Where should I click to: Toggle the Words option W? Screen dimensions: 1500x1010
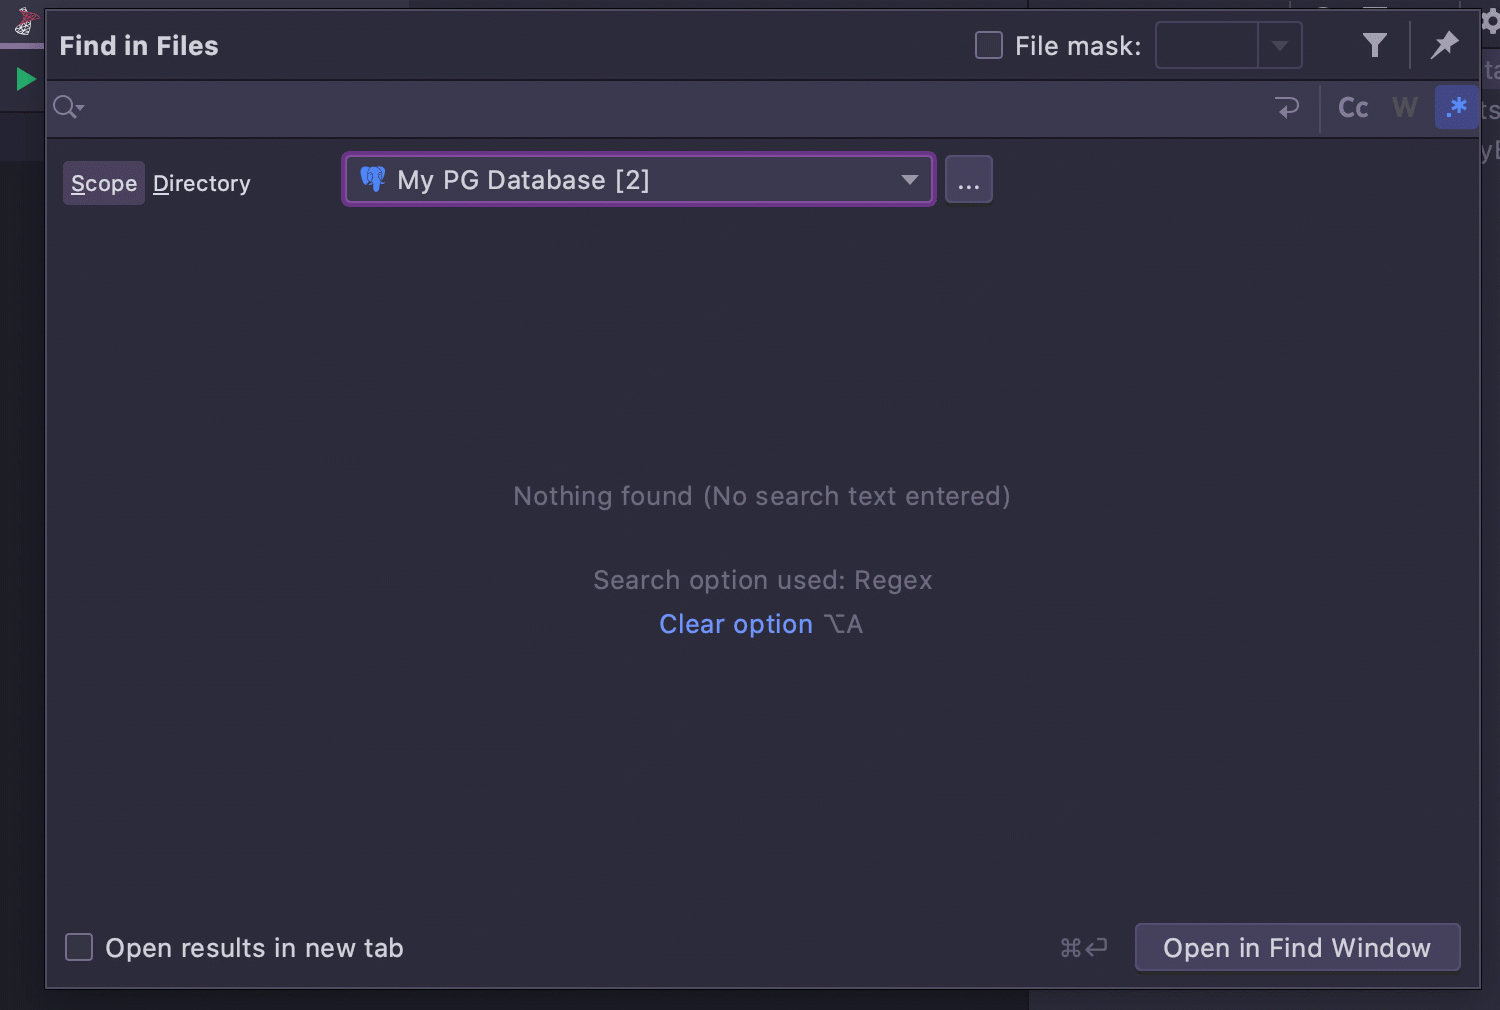[x=1405, y=108]
